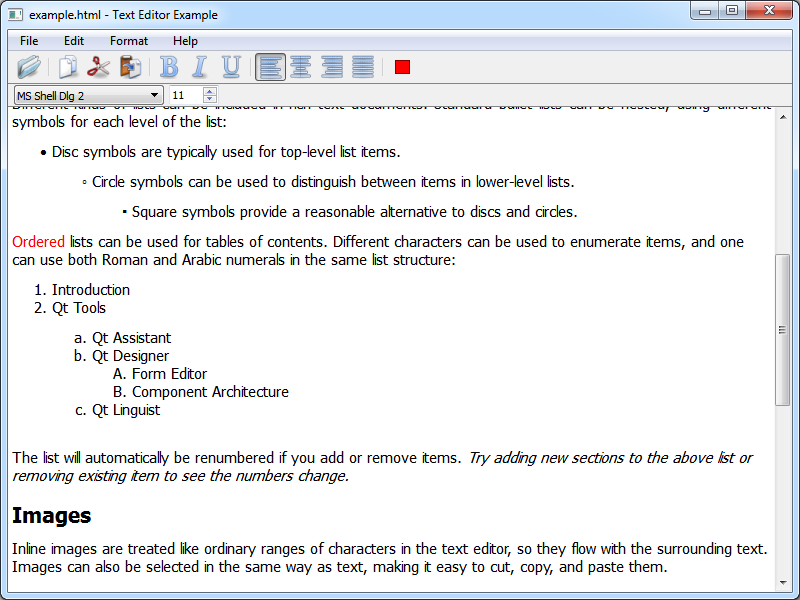This screenshot has width=800, height=600.
Task: Click the Paste clipboard icon
Action: point(130,67)
